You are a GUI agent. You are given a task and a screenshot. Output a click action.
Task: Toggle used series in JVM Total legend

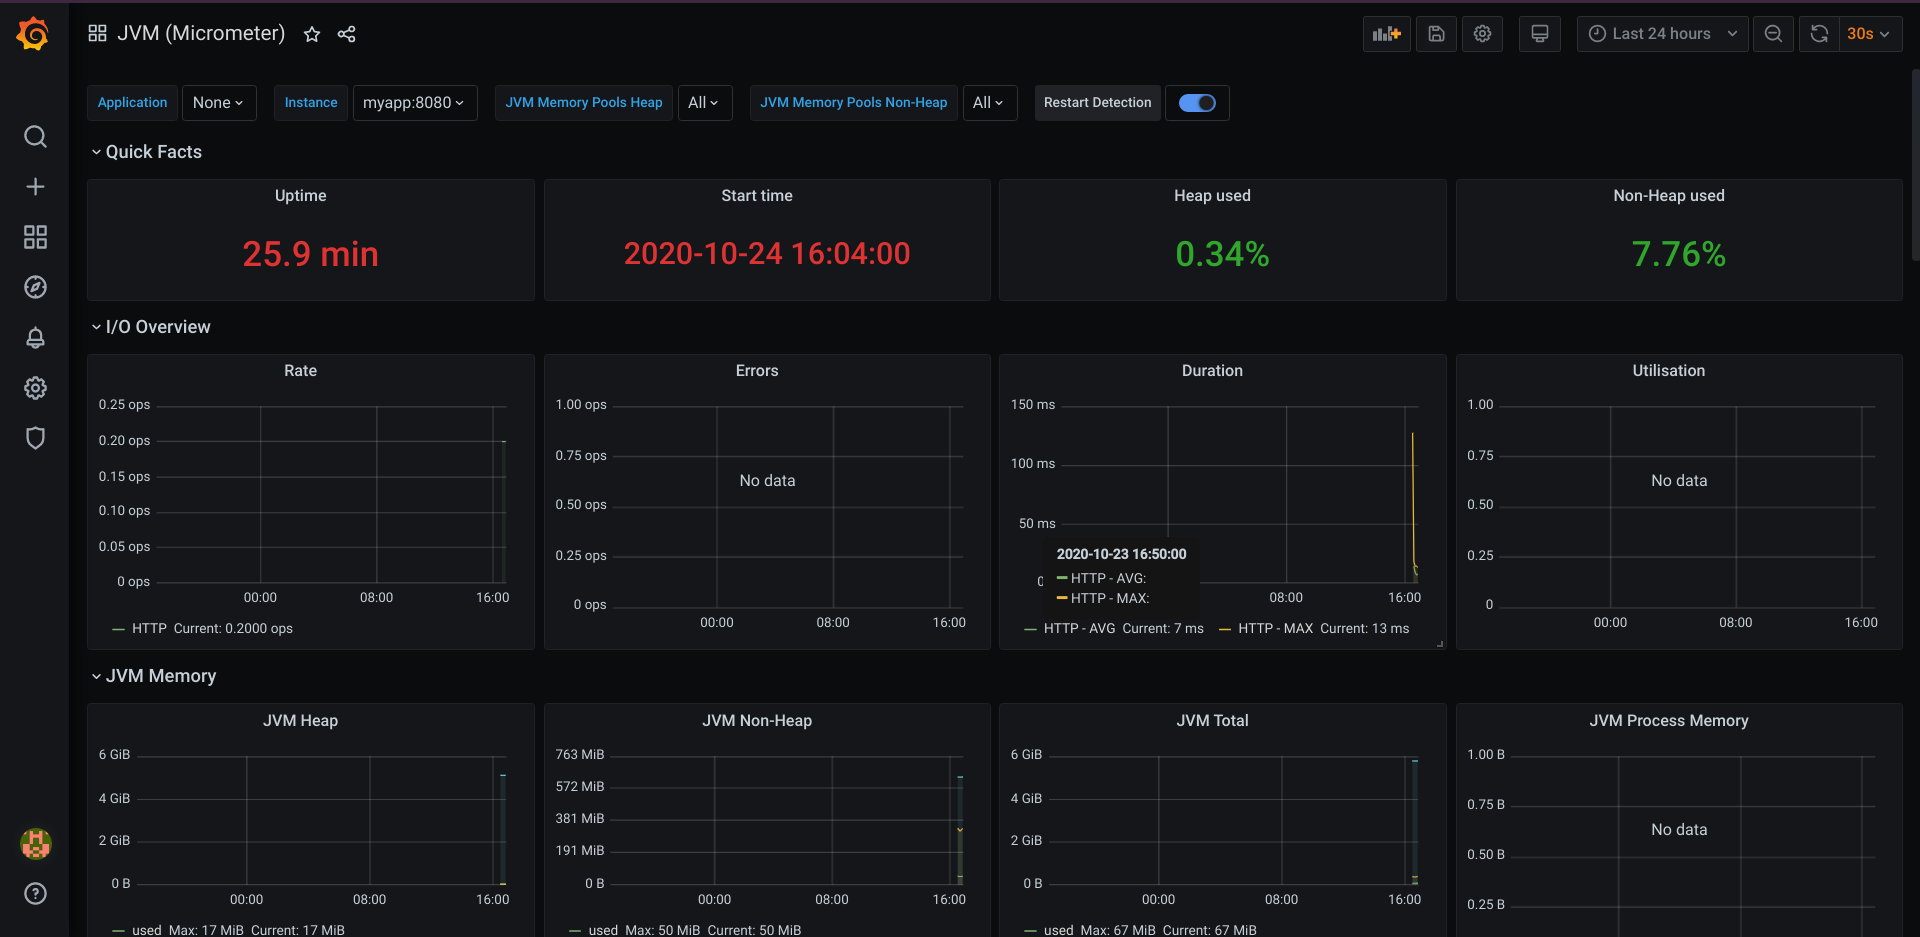(1058, 930)
